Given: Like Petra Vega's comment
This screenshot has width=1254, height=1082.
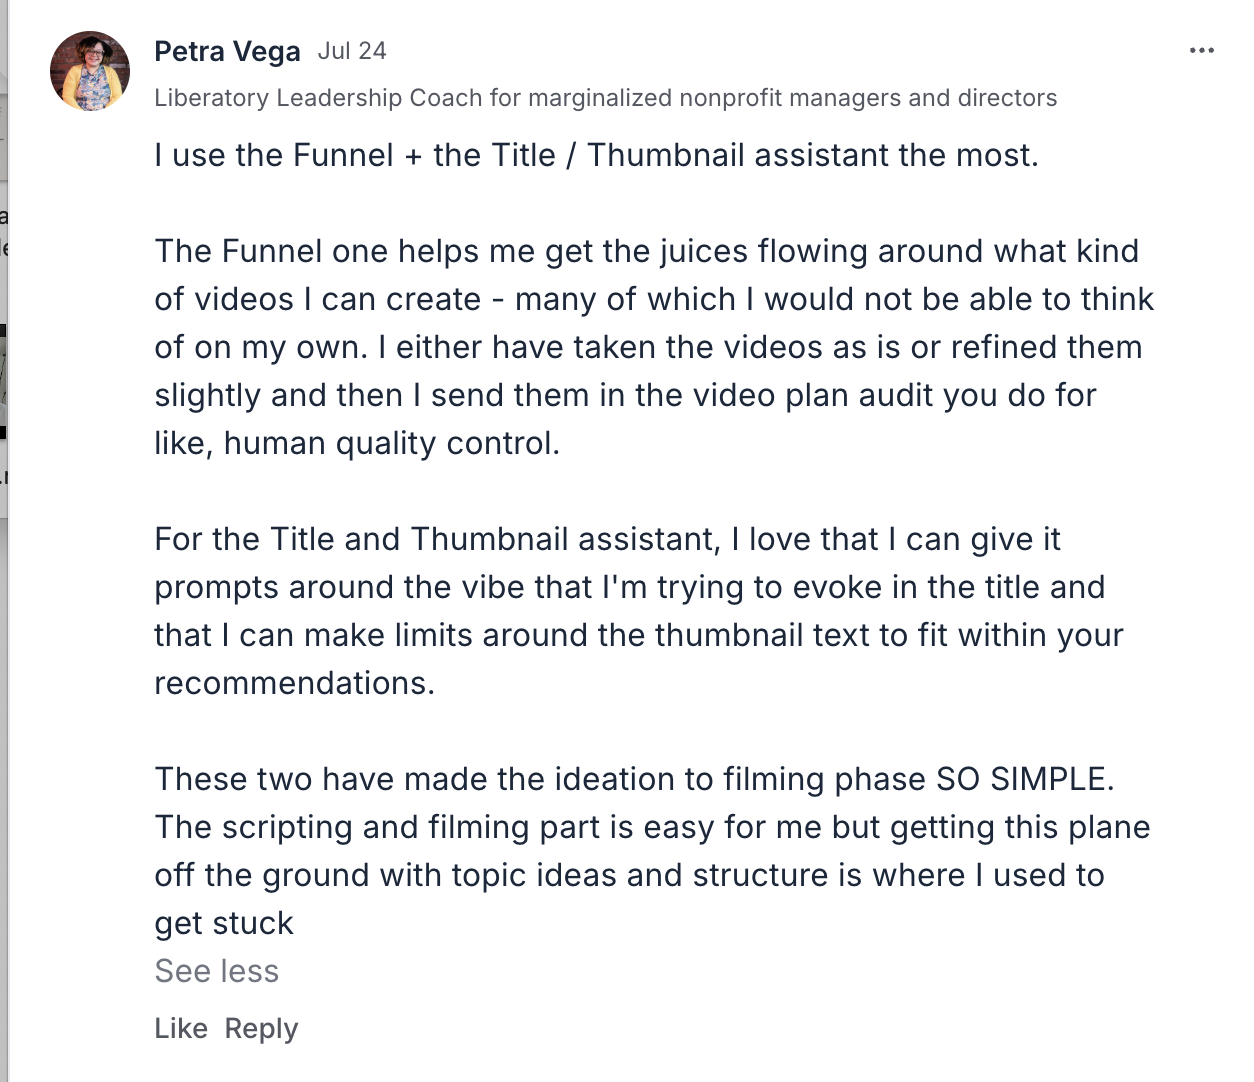Looking at the screenshot, I should (181, 1028).
